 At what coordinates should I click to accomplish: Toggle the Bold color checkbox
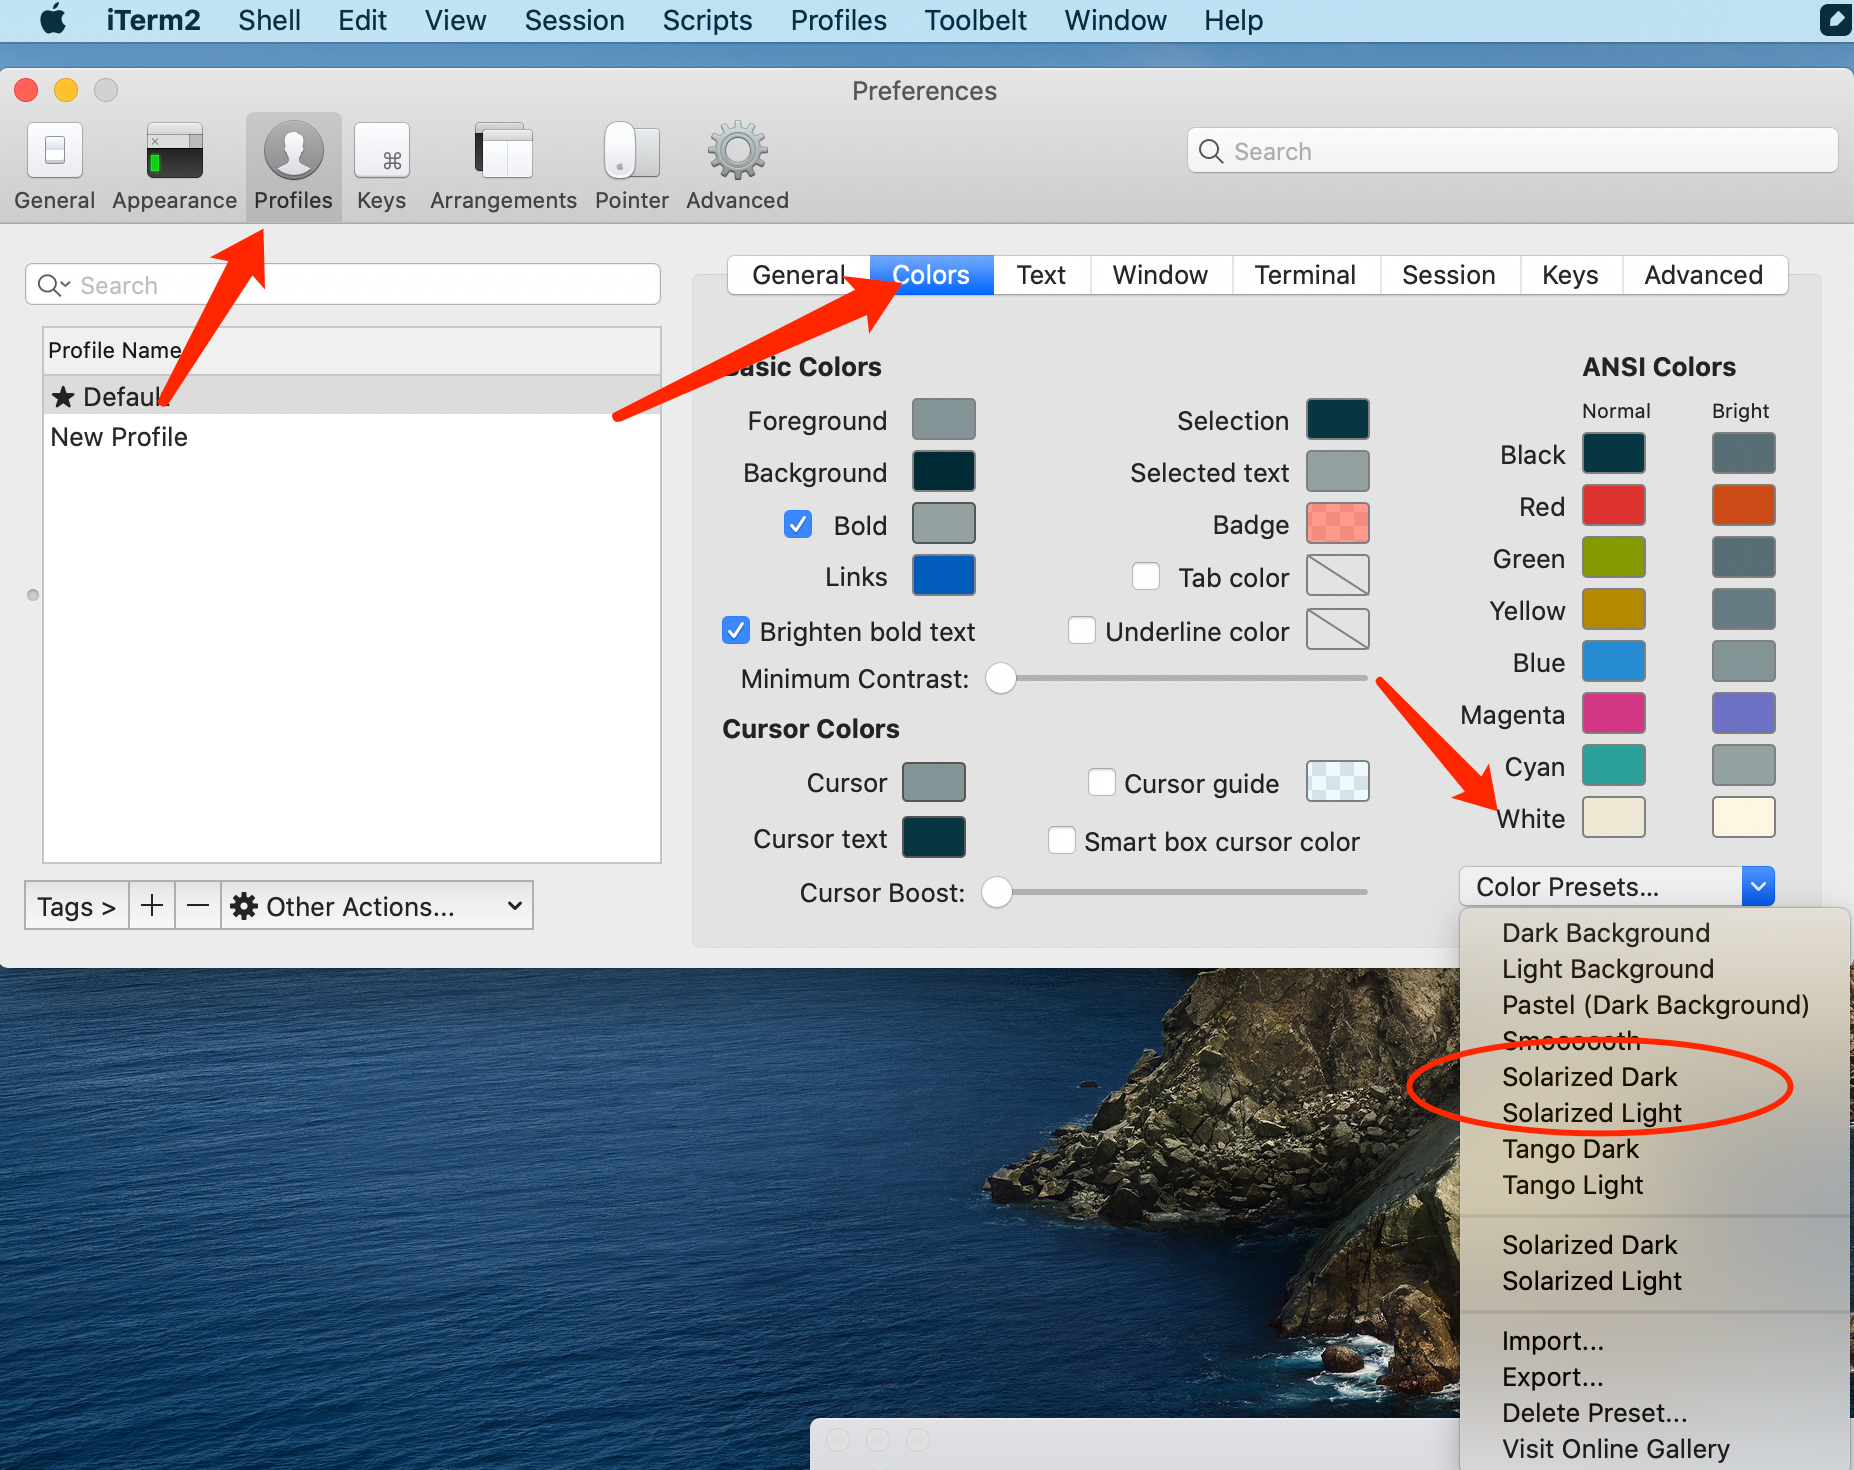point(798,525)
